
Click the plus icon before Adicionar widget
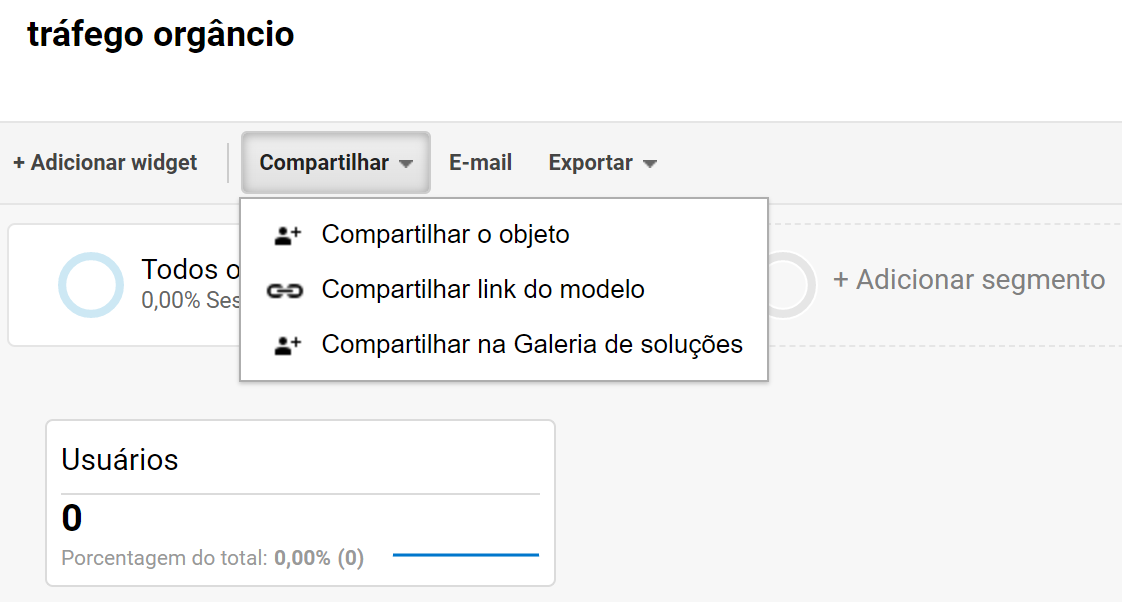point(18,162)
